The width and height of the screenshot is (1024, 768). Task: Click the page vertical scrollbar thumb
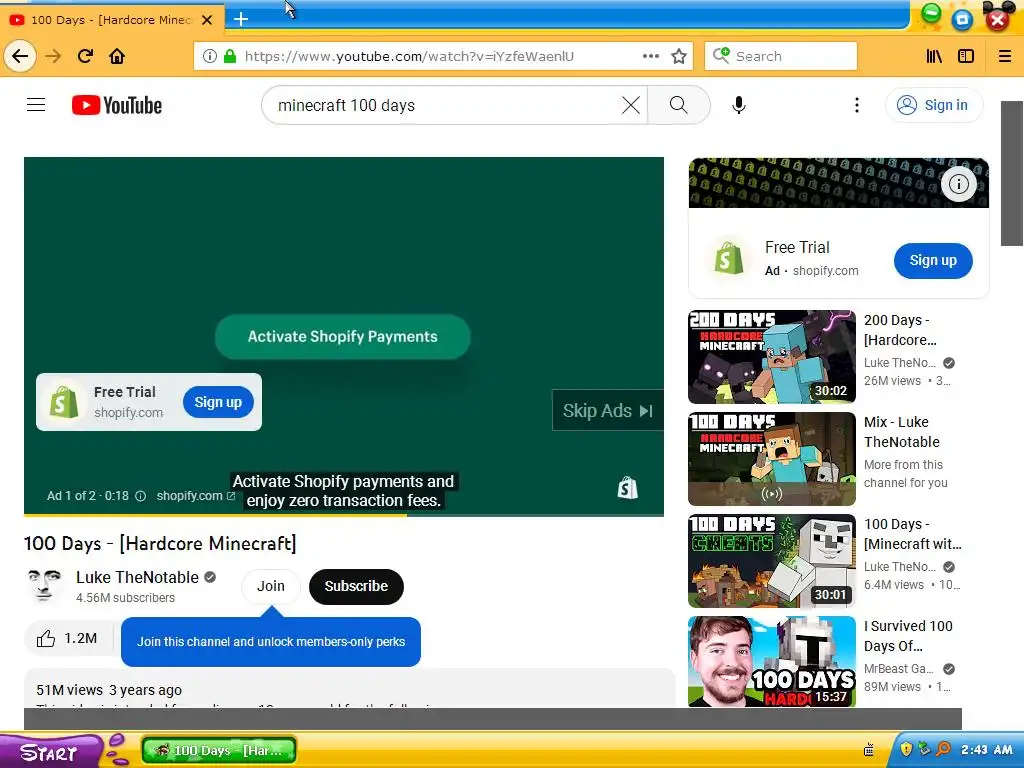[x=1012, y=173]
